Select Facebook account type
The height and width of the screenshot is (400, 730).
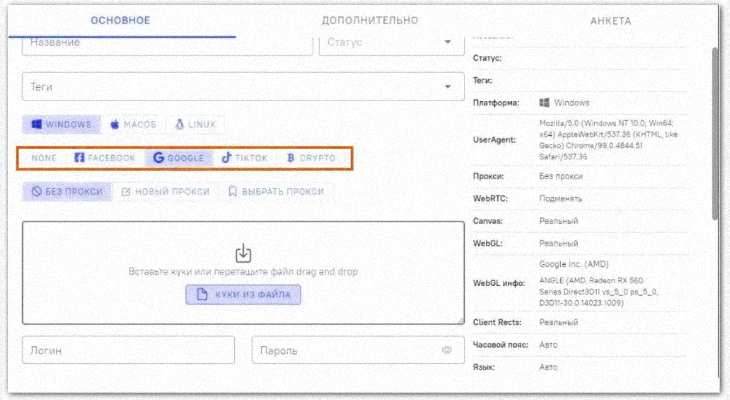[x=104, y=158]
